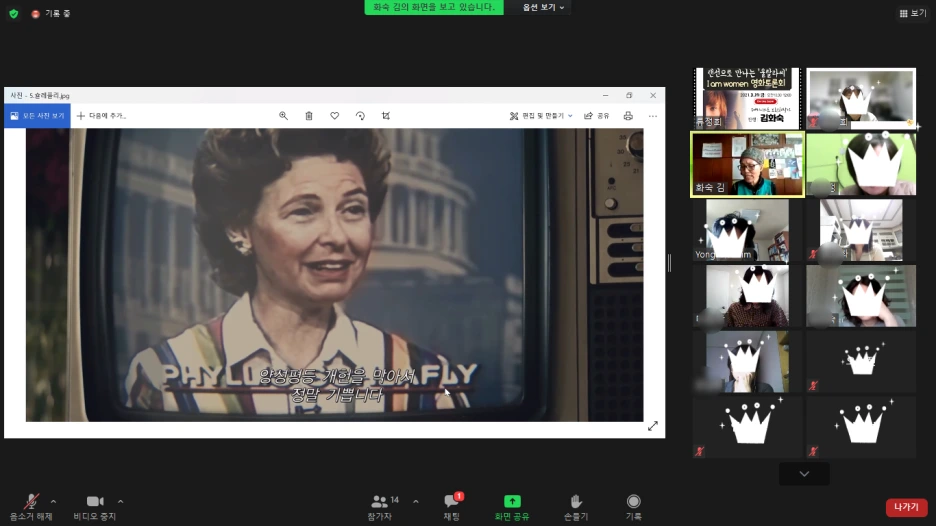Go to 모든 사진 보기
Image resolution: width=936 pixels, height=526 pixels.
[x=37, y=116]
